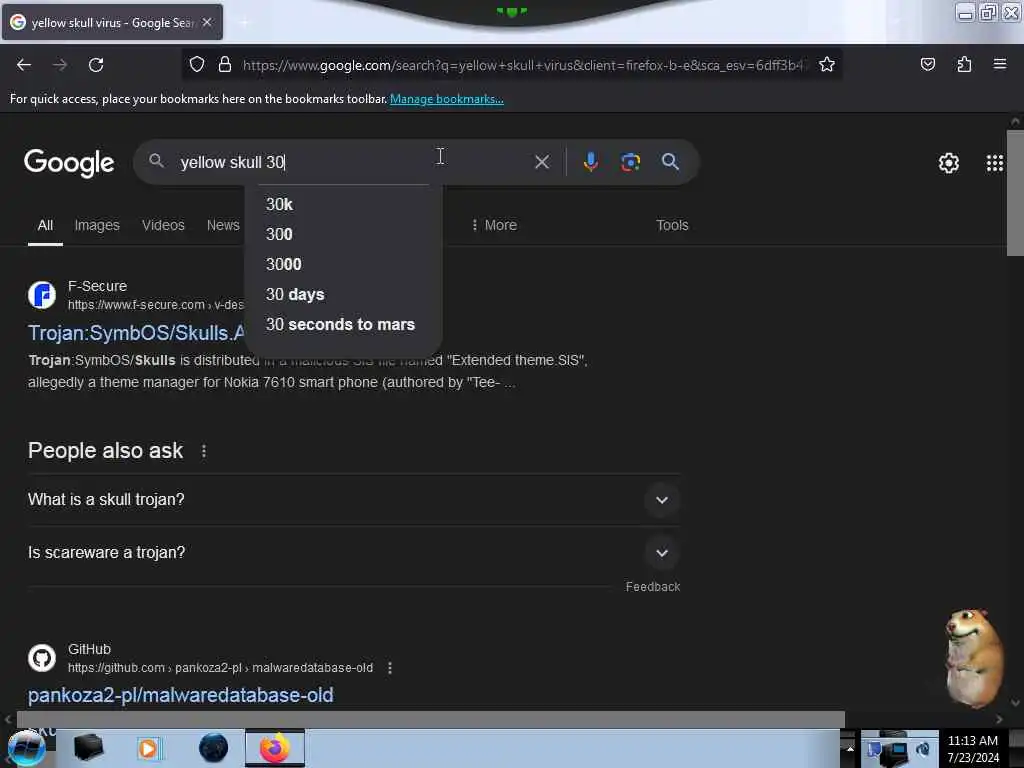Click the Windows Start orb

point(26,748)
